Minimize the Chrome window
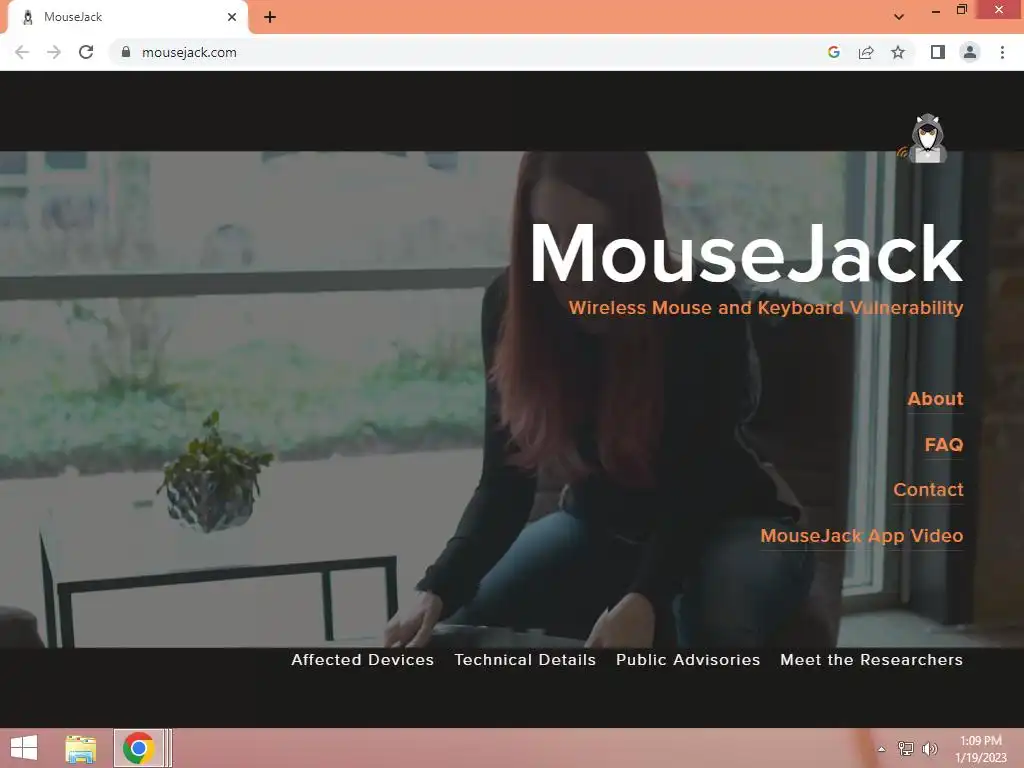Viewport: 1024px width, 768px height. pyautogui.click(x=935, y=11)
